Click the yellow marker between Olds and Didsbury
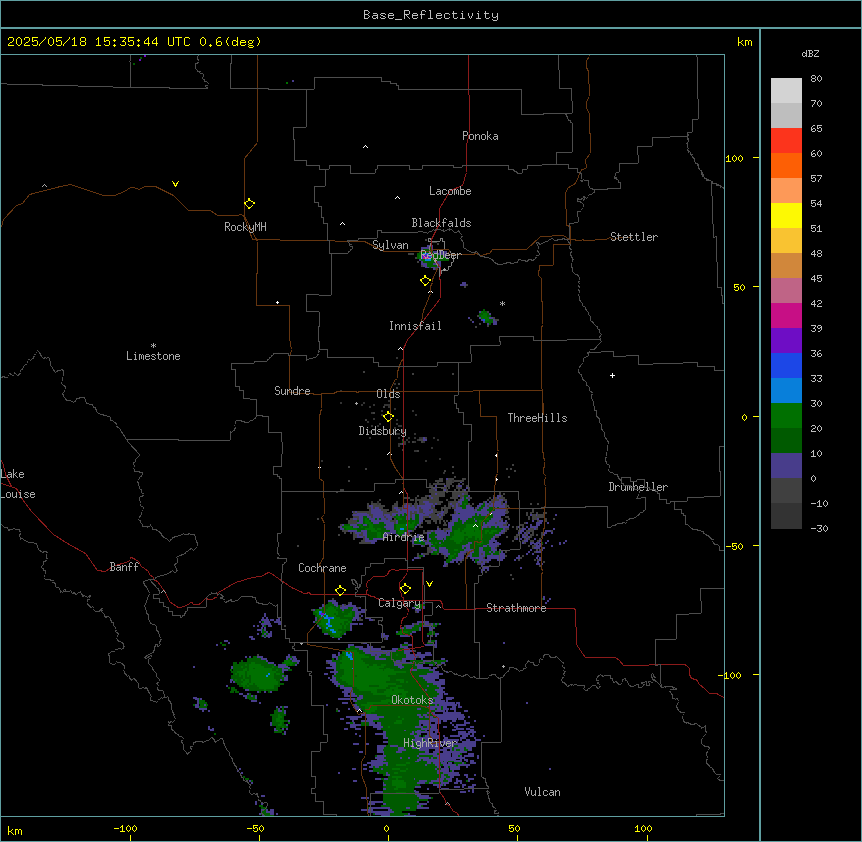 point(388,417)
